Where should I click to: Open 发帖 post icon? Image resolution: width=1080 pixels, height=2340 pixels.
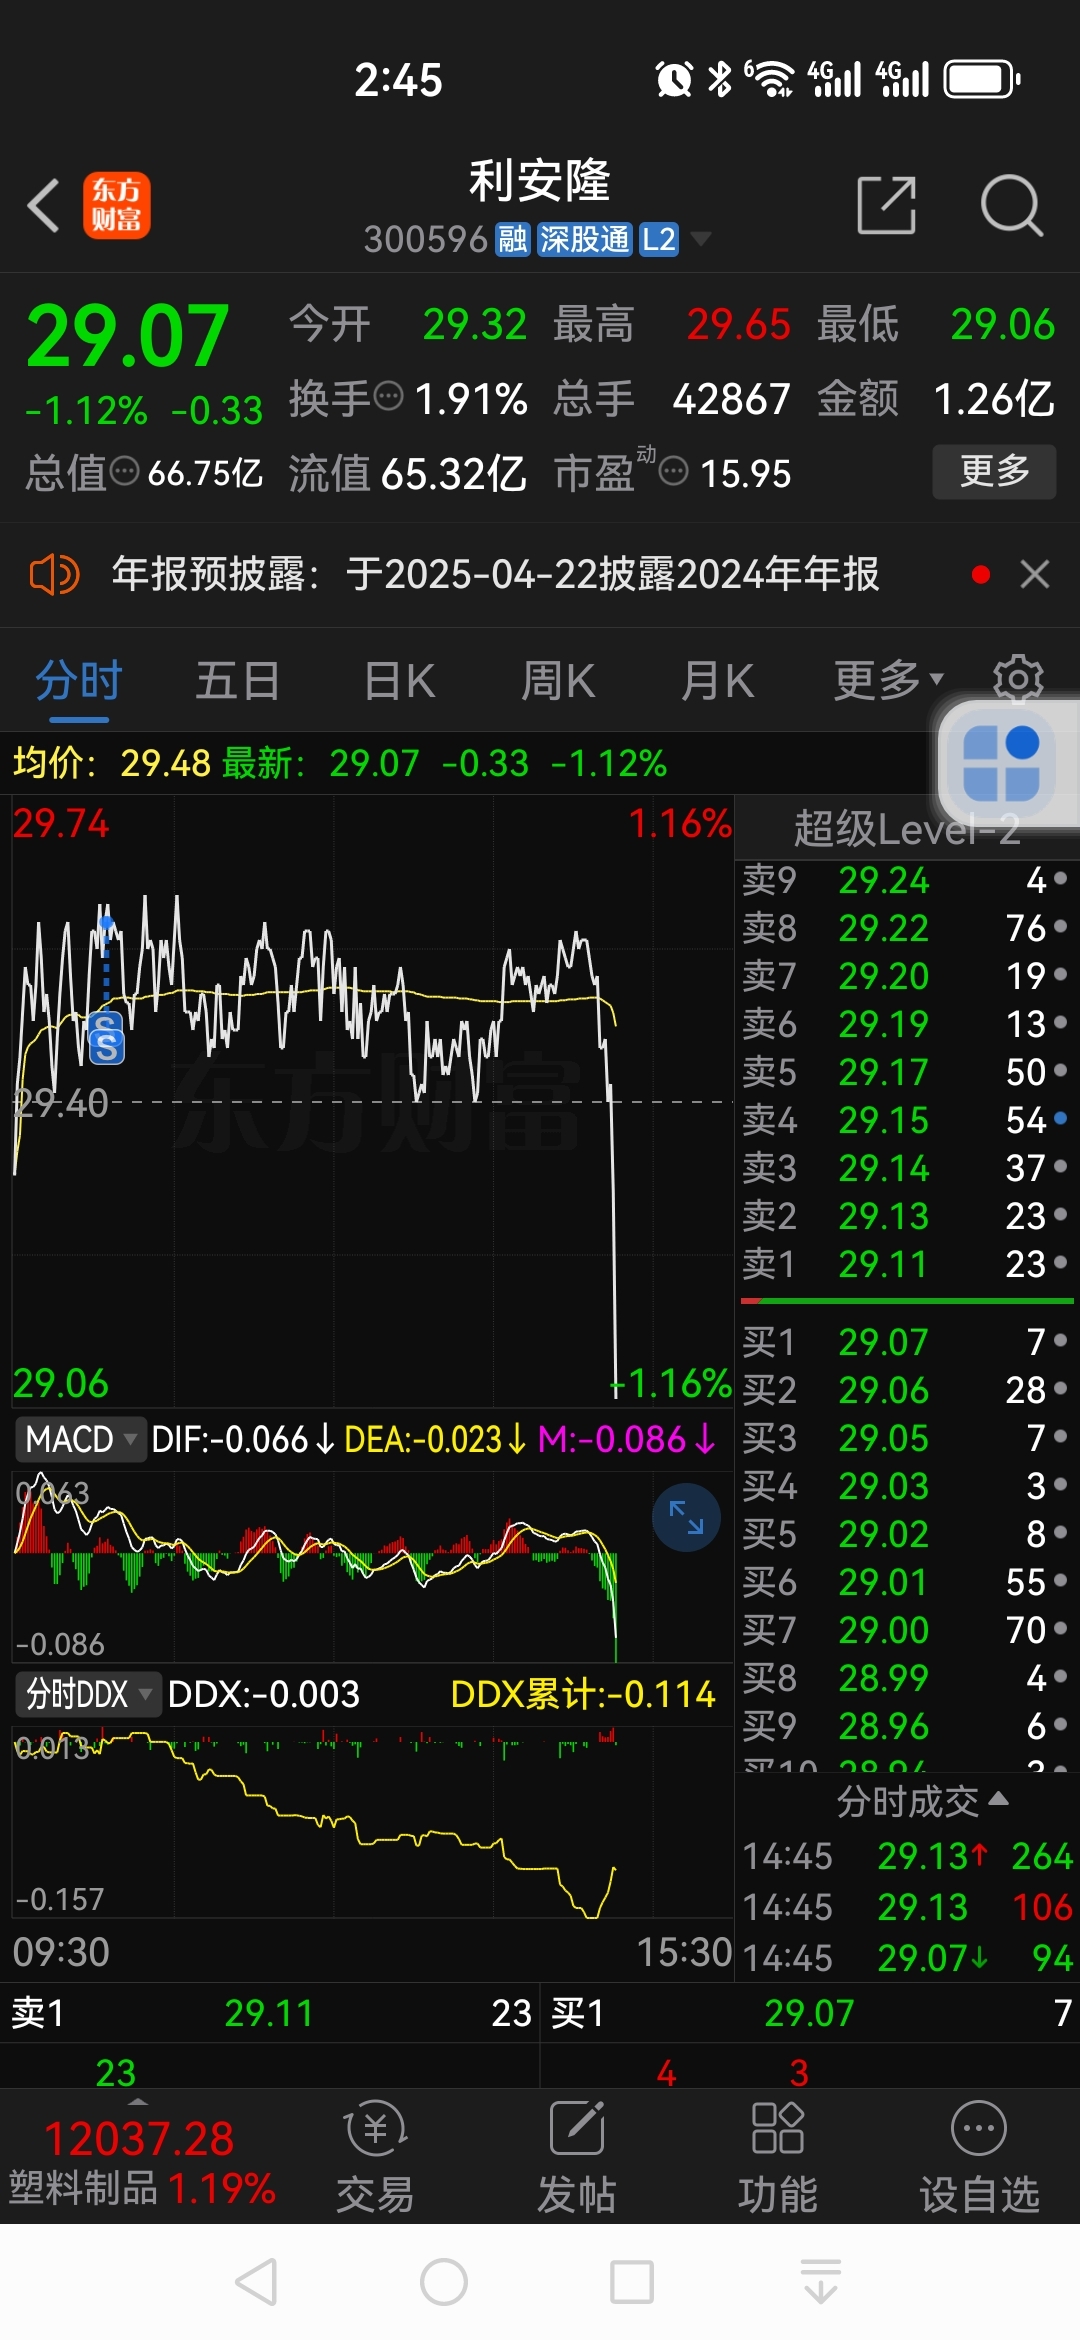point(577,2157)
